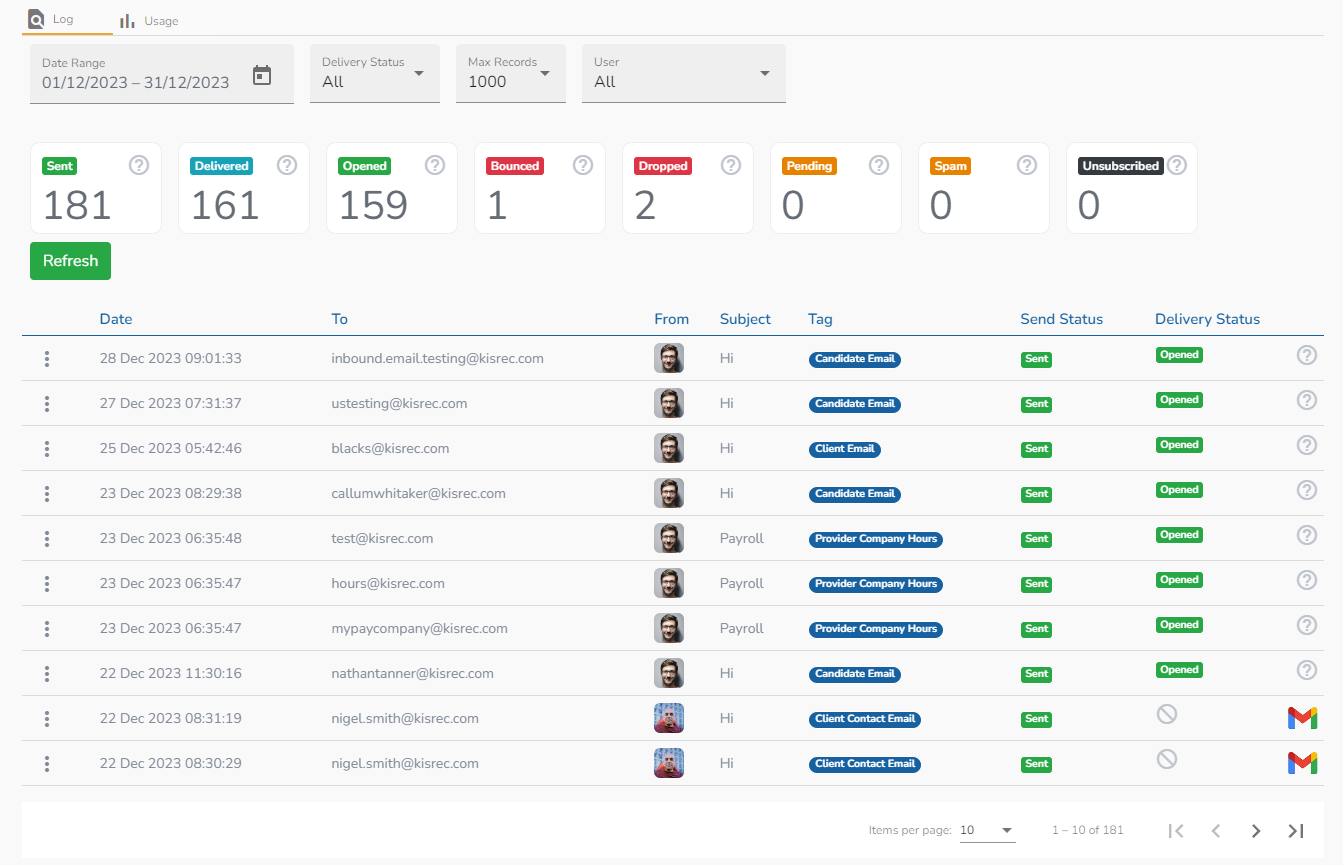
Task: Click the help icon on the Bounced card
Action: [583, 165]
